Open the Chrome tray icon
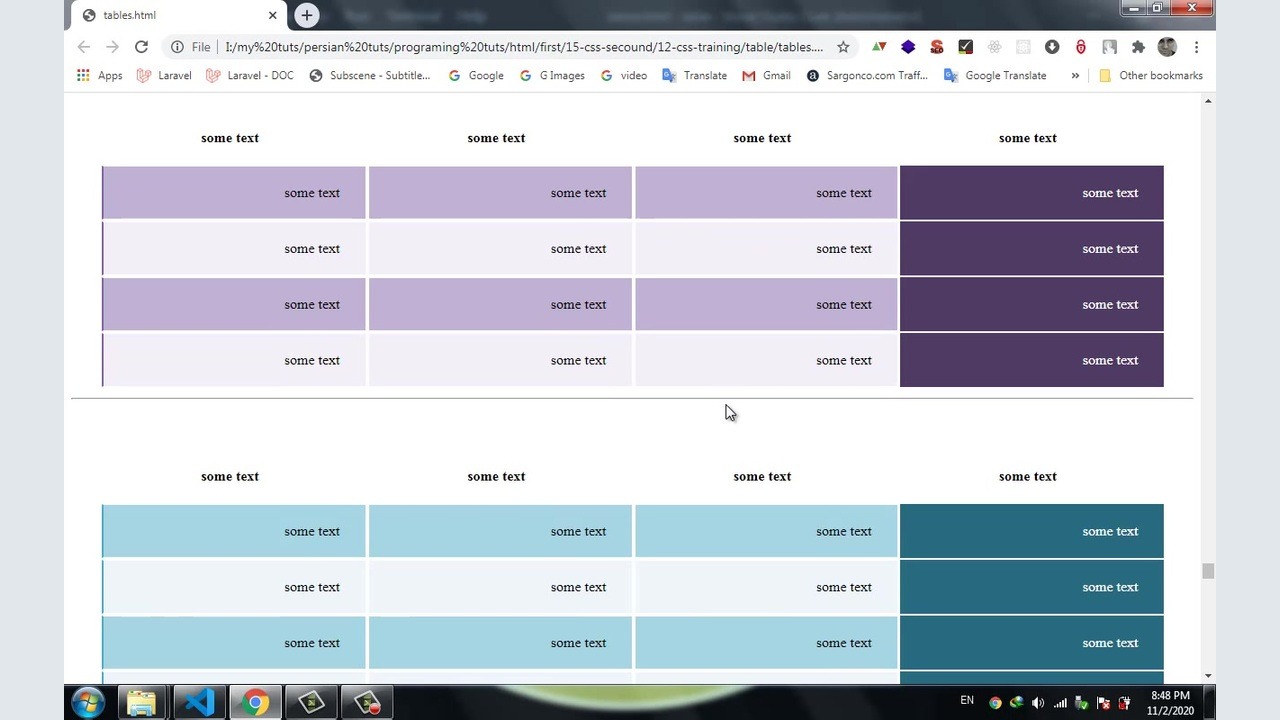This screenshot has width=1280, height=720. (995, 703)
